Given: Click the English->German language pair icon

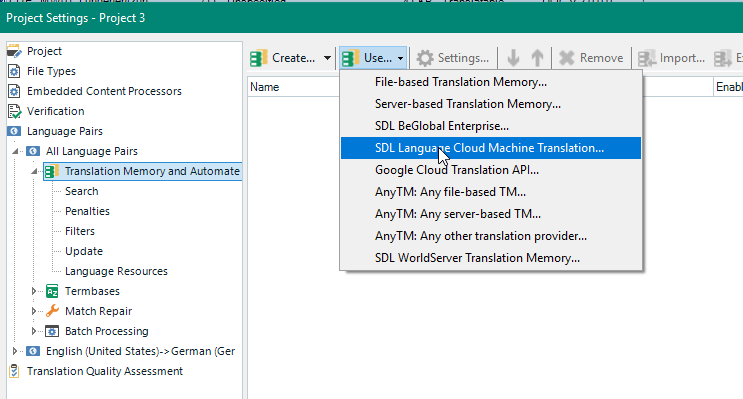Looking at the screenshot, I should 33,351.
